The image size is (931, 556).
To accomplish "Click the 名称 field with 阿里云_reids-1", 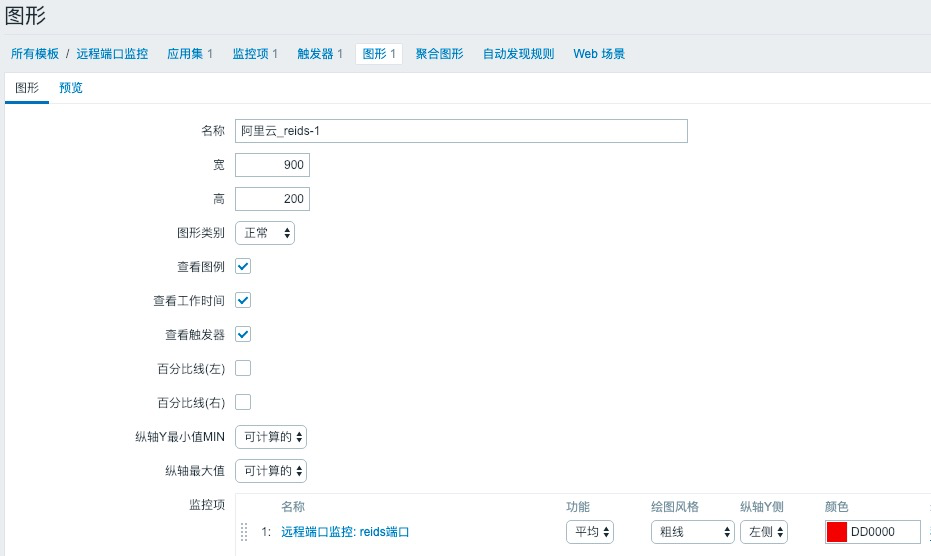I will click(461, 131).
